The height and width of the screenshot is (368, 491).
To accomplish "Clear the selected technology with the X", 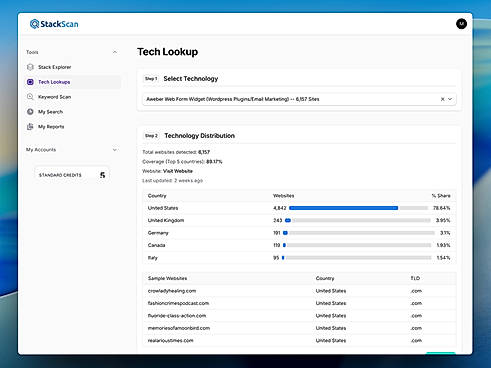I will 443,99.
